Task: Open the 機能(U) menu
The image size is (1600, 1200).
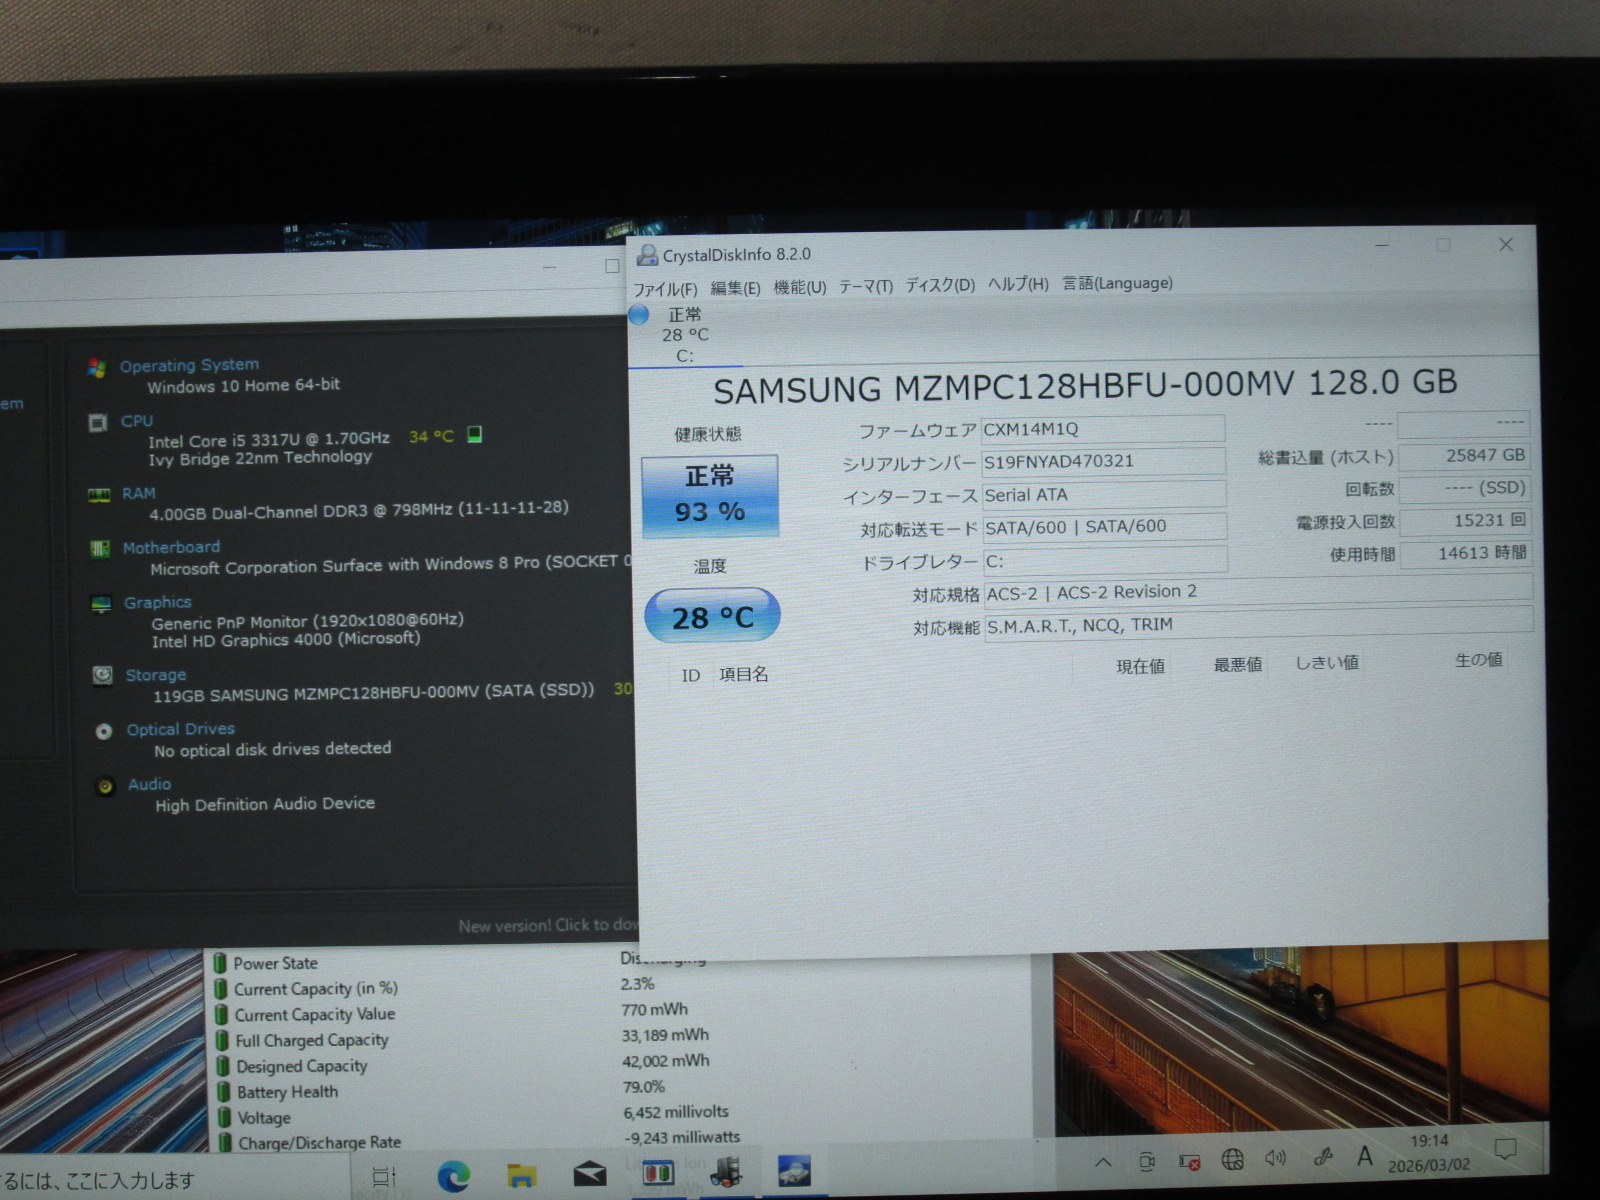Action: coord(799,287)
